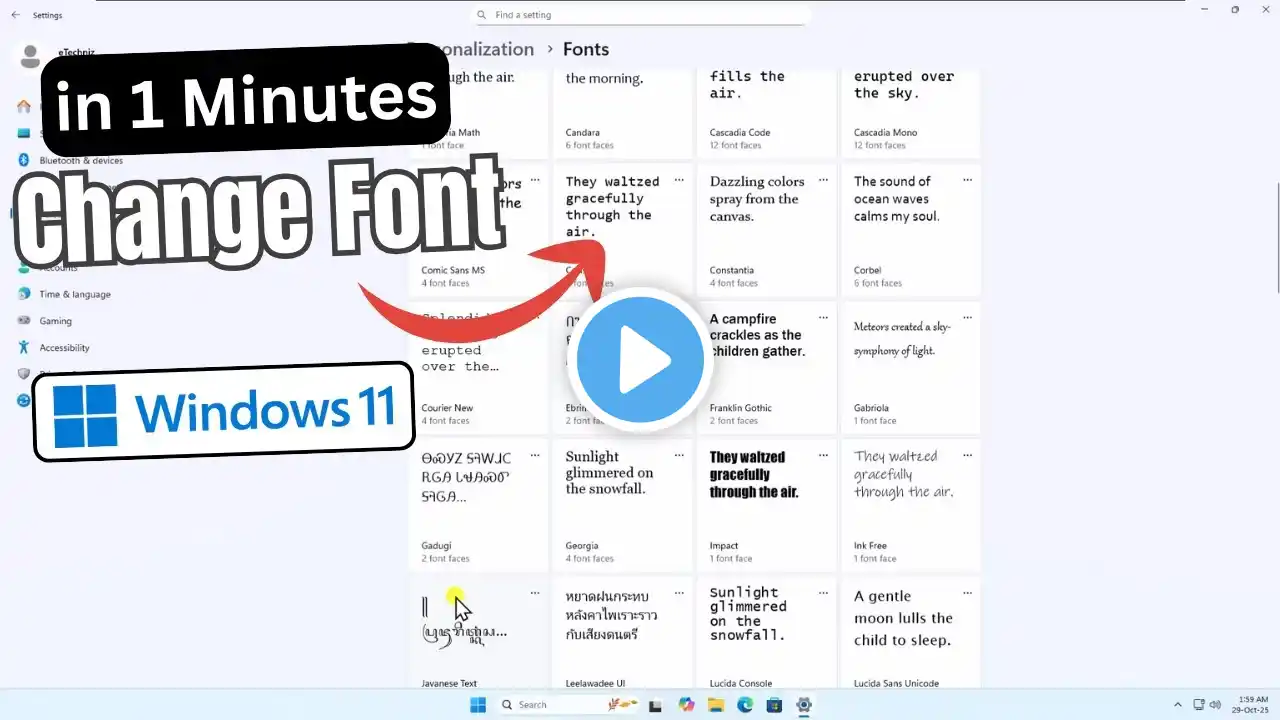Select Time & language in the sidebar
This screenshot has height=720, width=1280.
(x=75, y=294)
